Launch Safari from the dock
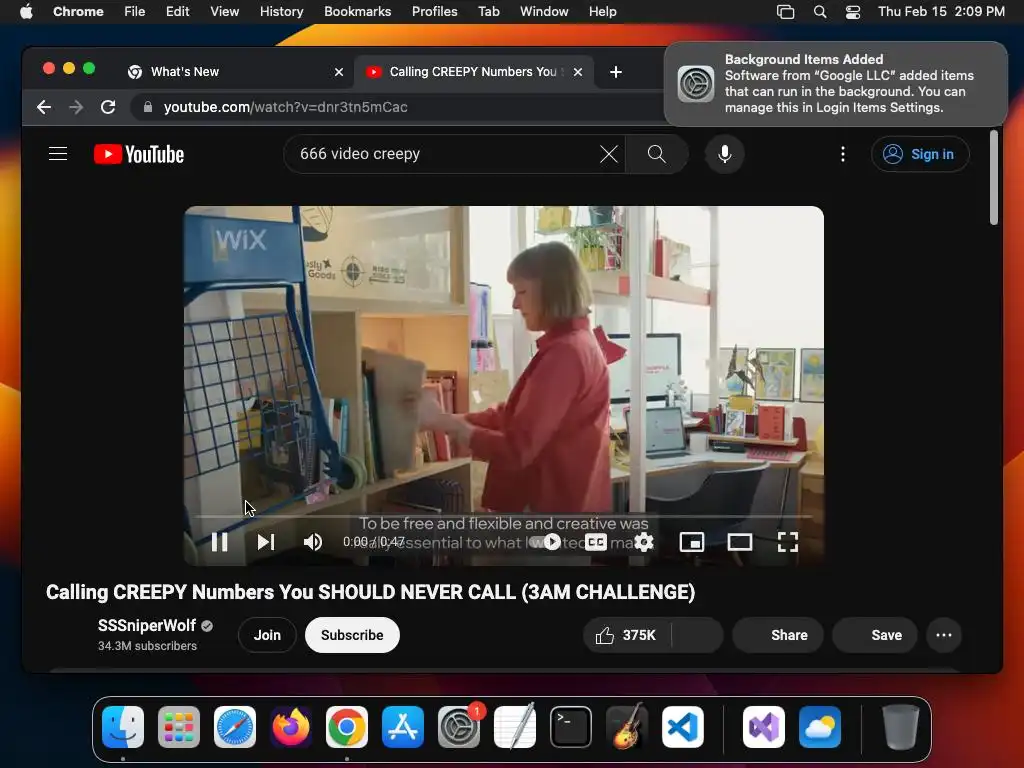1024x768 pixels. tap(235, 727)
